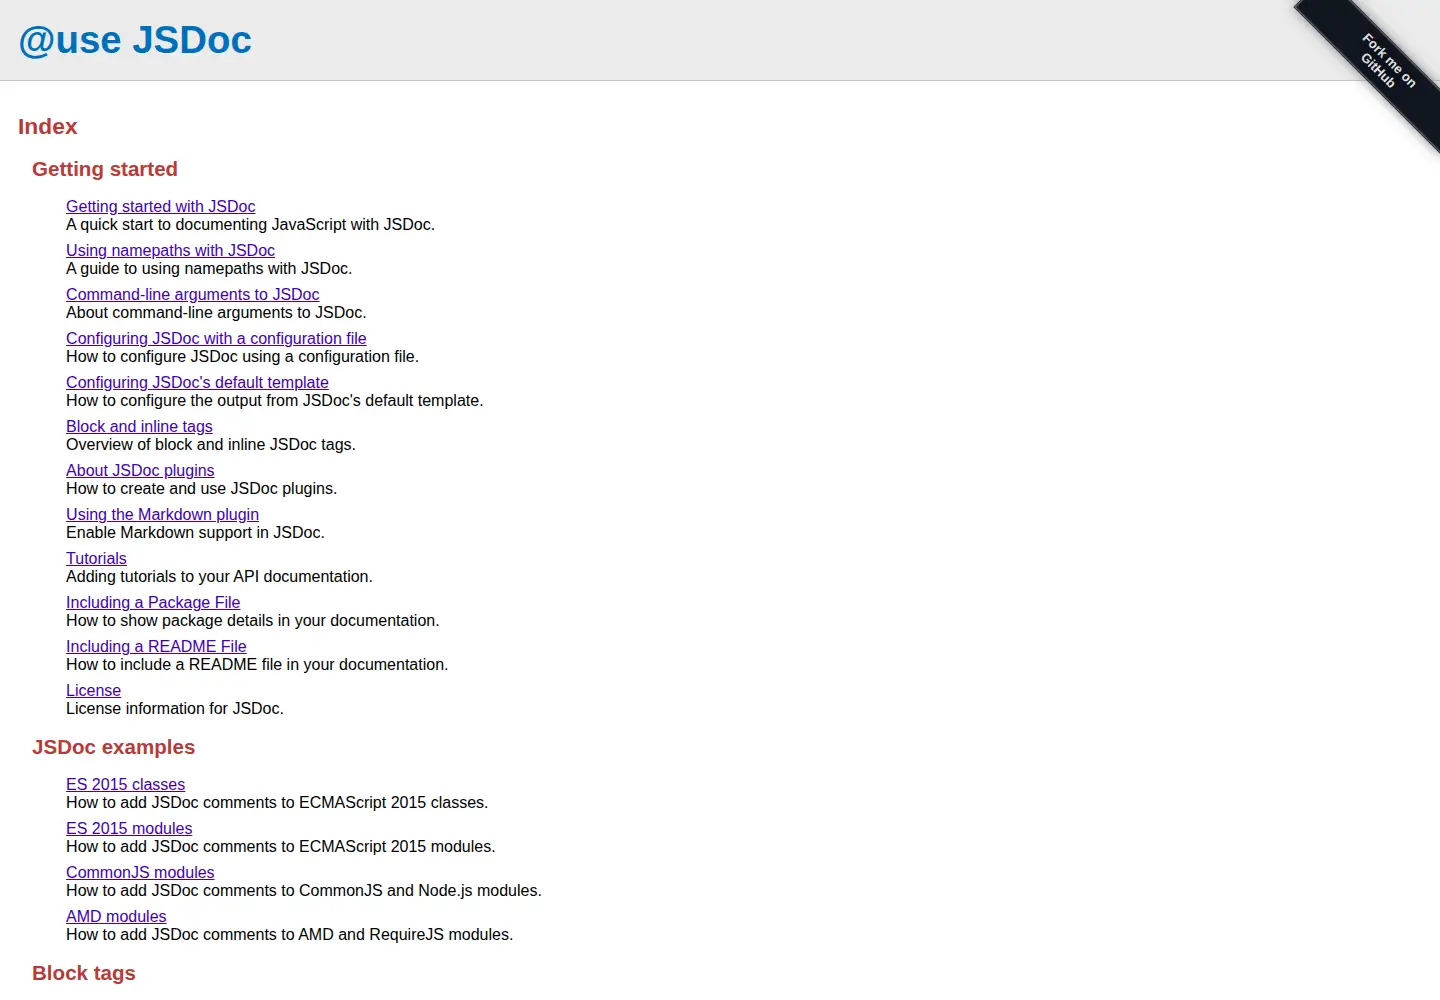This screenshot has height=1000, width=1440.
Task: Click text 'Overview of block and inline JSDoc tags.'
Action: (211, 444)
